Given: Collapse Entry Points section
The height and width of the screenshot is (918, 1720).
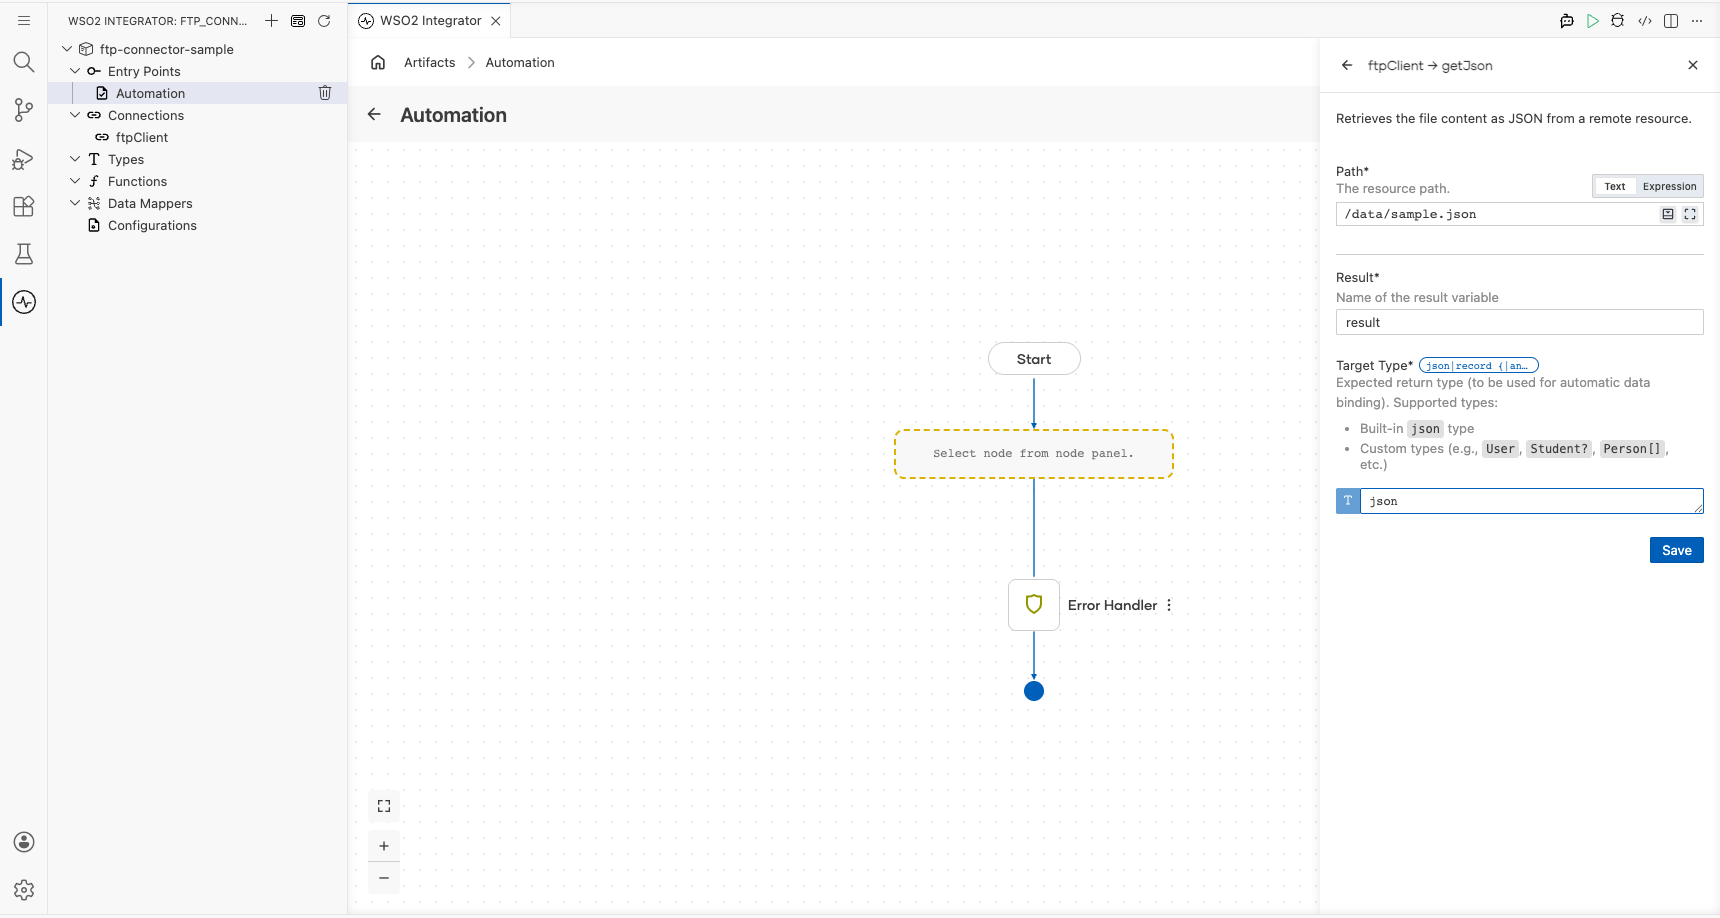Looking at the screenshot, I should 75,71.
